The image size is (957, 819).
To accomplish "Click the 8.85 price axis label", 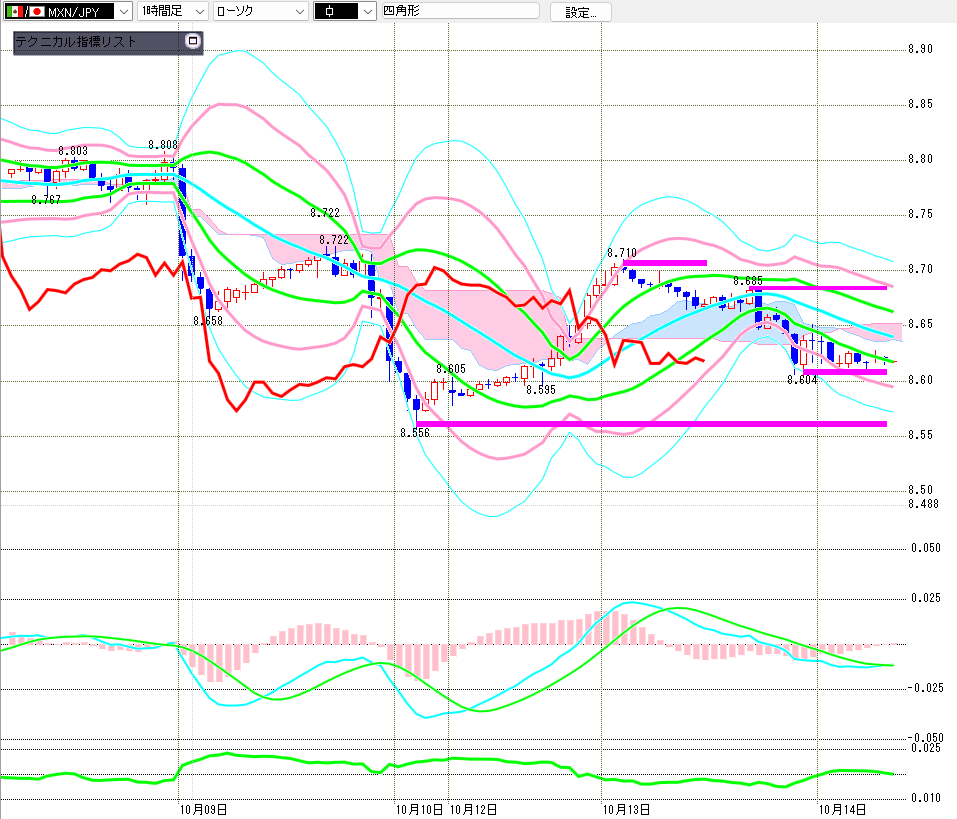I will click(920, 104).
